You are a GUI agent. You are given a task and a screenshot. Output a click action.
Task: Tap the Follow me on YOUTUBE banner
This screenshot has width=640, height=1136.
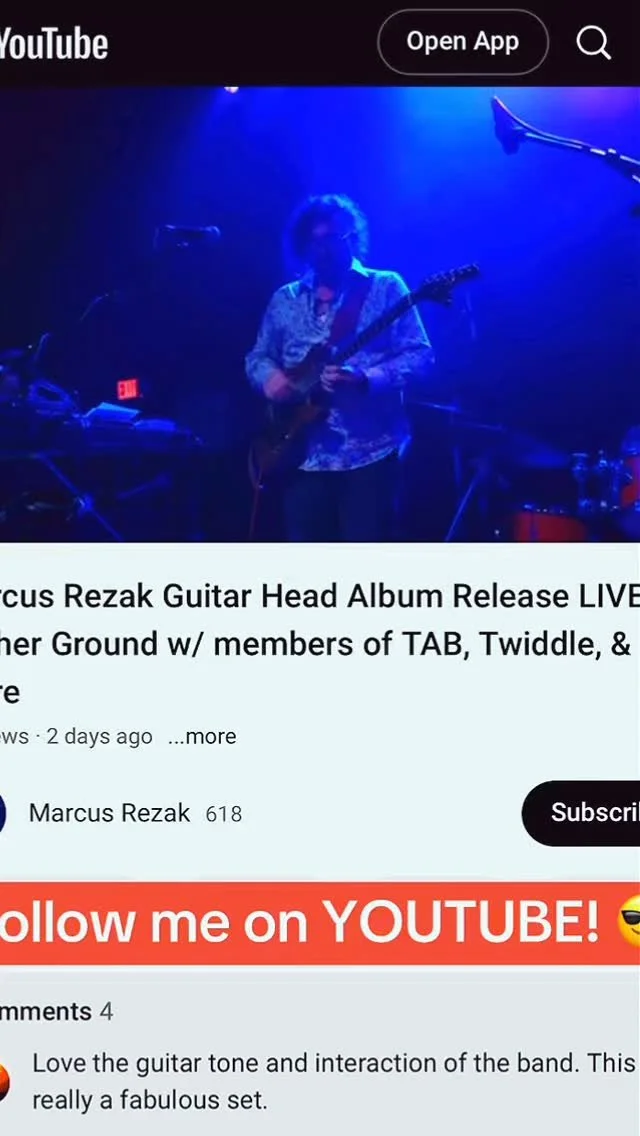(x=320, y=923)
